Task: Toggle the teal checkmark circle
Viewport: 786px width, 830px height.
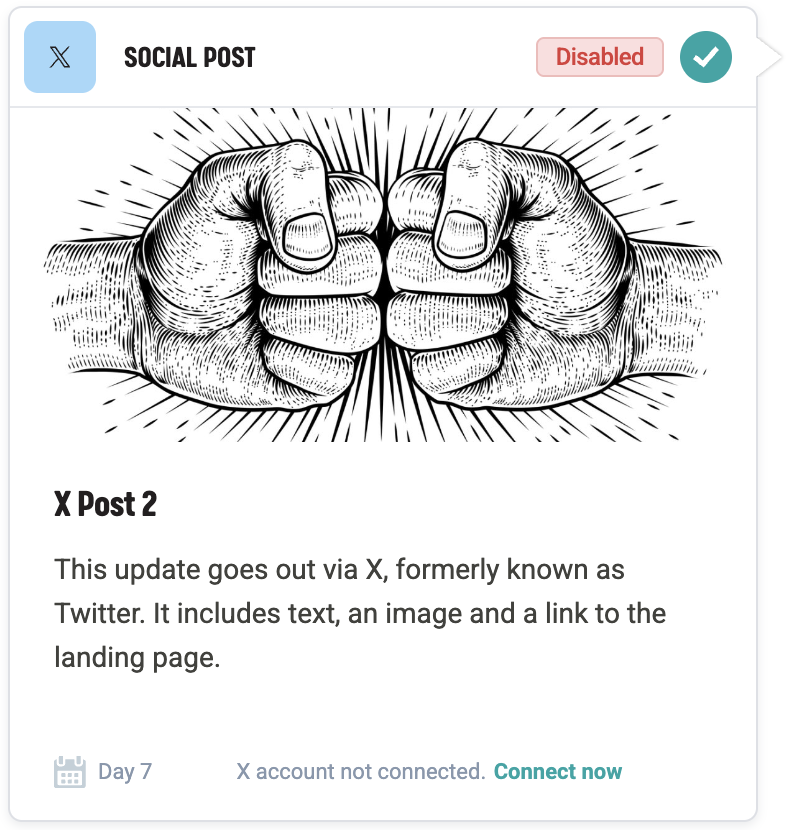Action: pos(706,57)
